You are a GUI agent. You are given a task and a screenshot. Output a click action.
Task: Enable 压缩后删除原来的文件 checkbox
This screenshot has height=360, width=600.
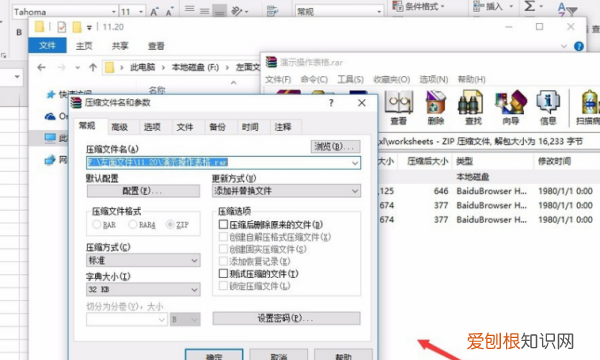click(x=223, y=224)
